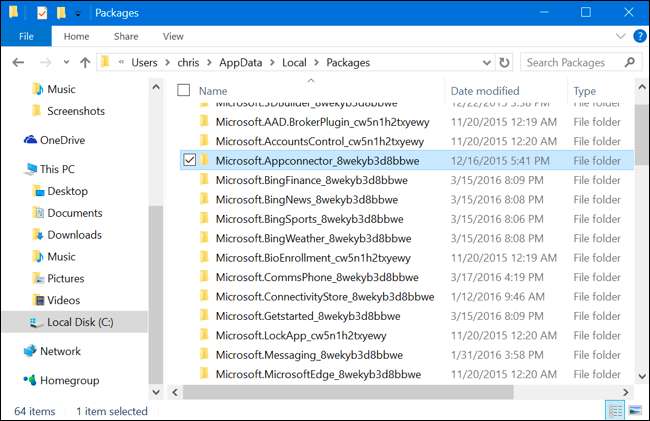Screen dimensions: 650x421
Task: Select Microsoft.MicrosoftEdge_8wekyb3d8bbwe folder name
Action: point(318,375)
